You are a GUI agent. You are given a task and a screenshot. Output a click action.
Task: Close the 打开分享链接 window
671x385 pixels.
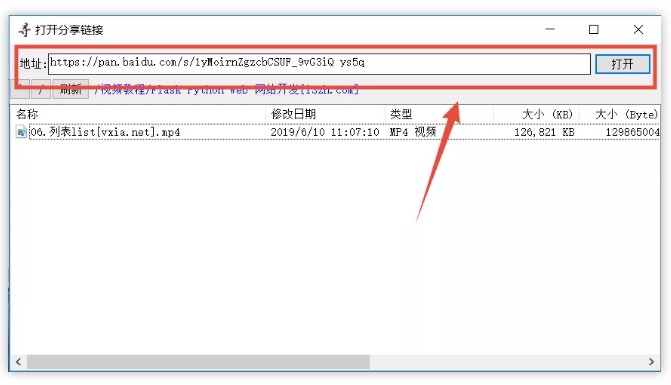(638, 29)
